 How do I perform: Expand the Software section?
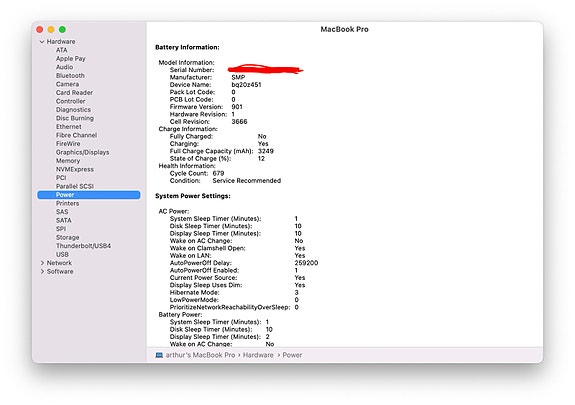coord(42,271)
